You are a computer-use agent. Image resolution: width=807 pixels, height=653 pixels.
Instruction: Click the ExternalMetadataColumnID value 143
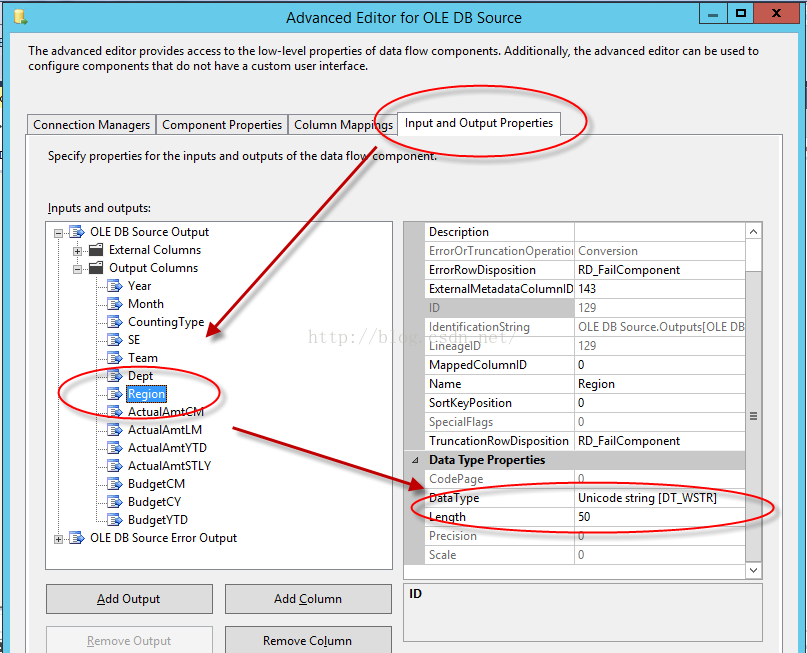(660, 289)
